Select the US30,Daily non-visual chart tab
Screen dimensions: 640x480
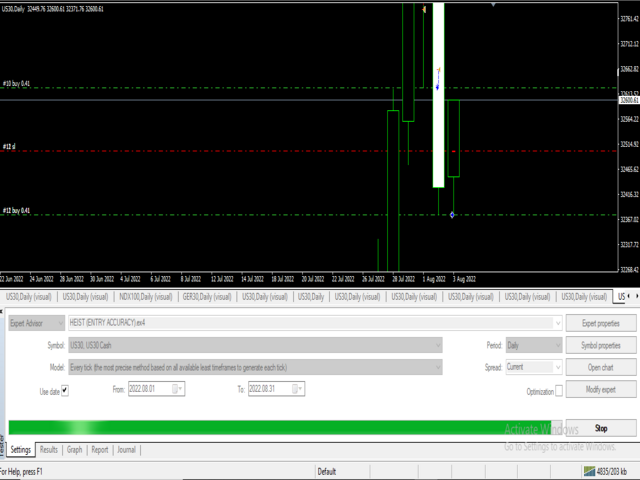point(311,297)
